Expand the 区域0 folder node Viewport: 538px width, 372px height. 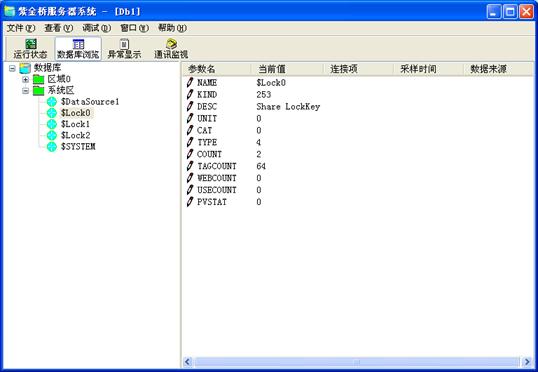point(25,79)
